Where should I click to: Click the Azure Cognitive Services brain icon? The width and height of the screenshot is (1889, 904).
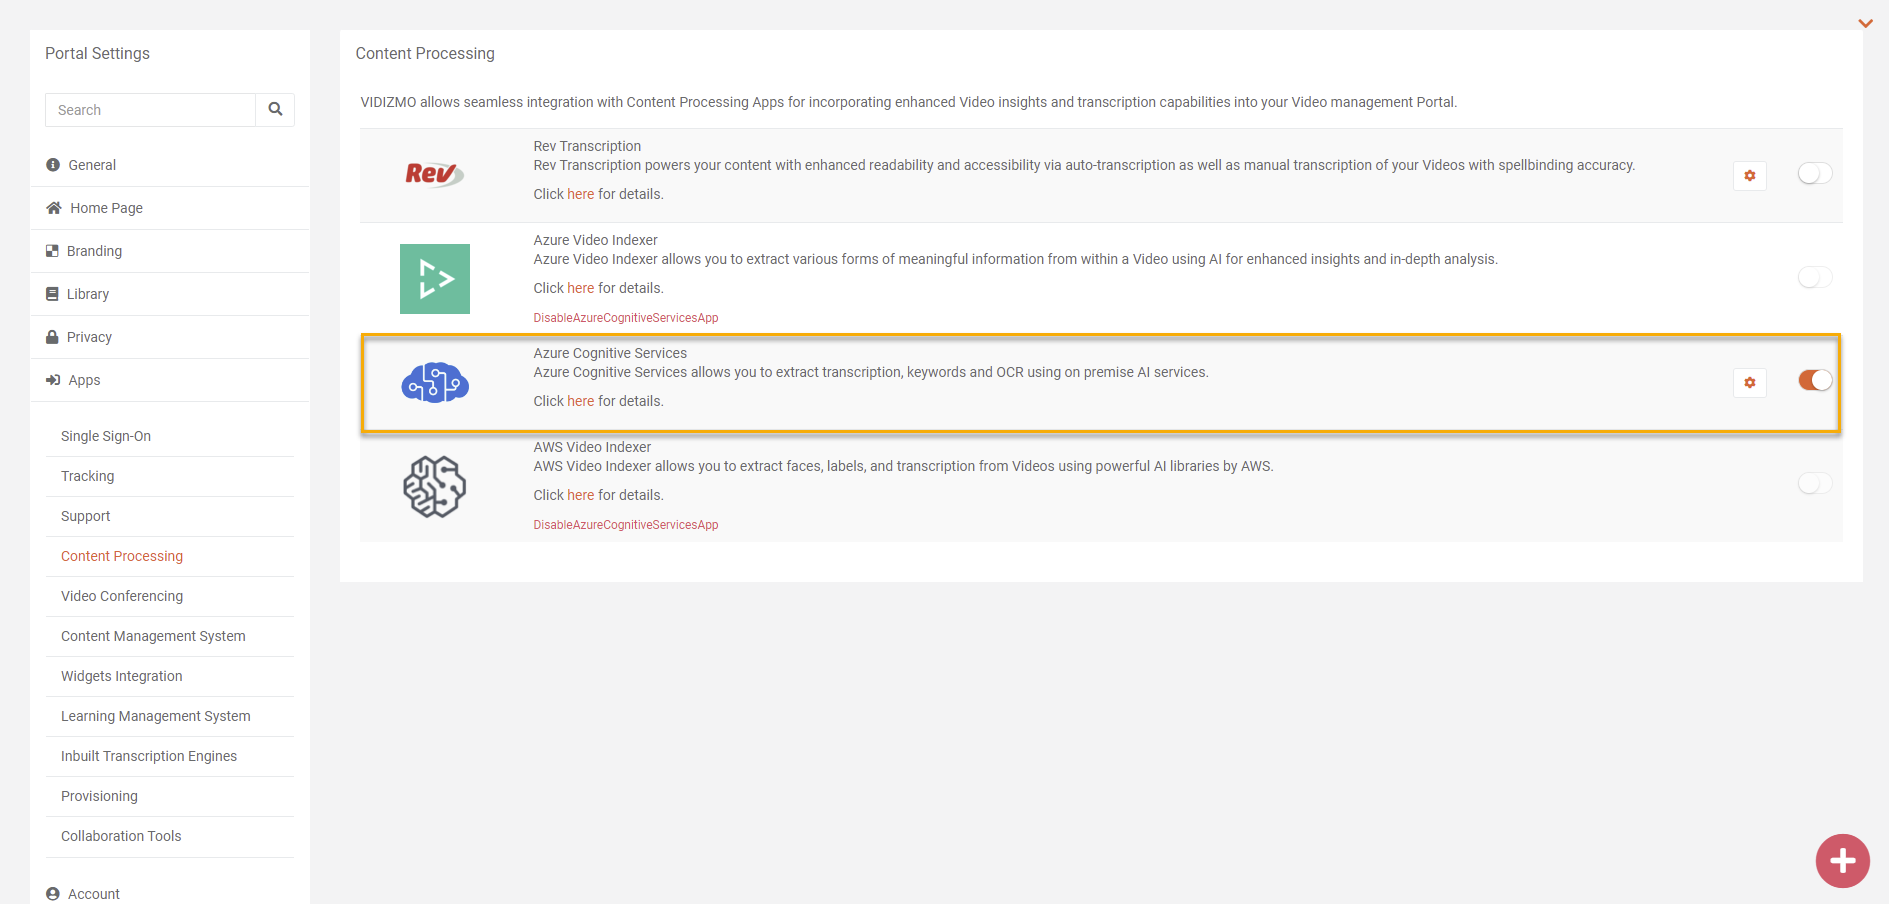[434, 383]
